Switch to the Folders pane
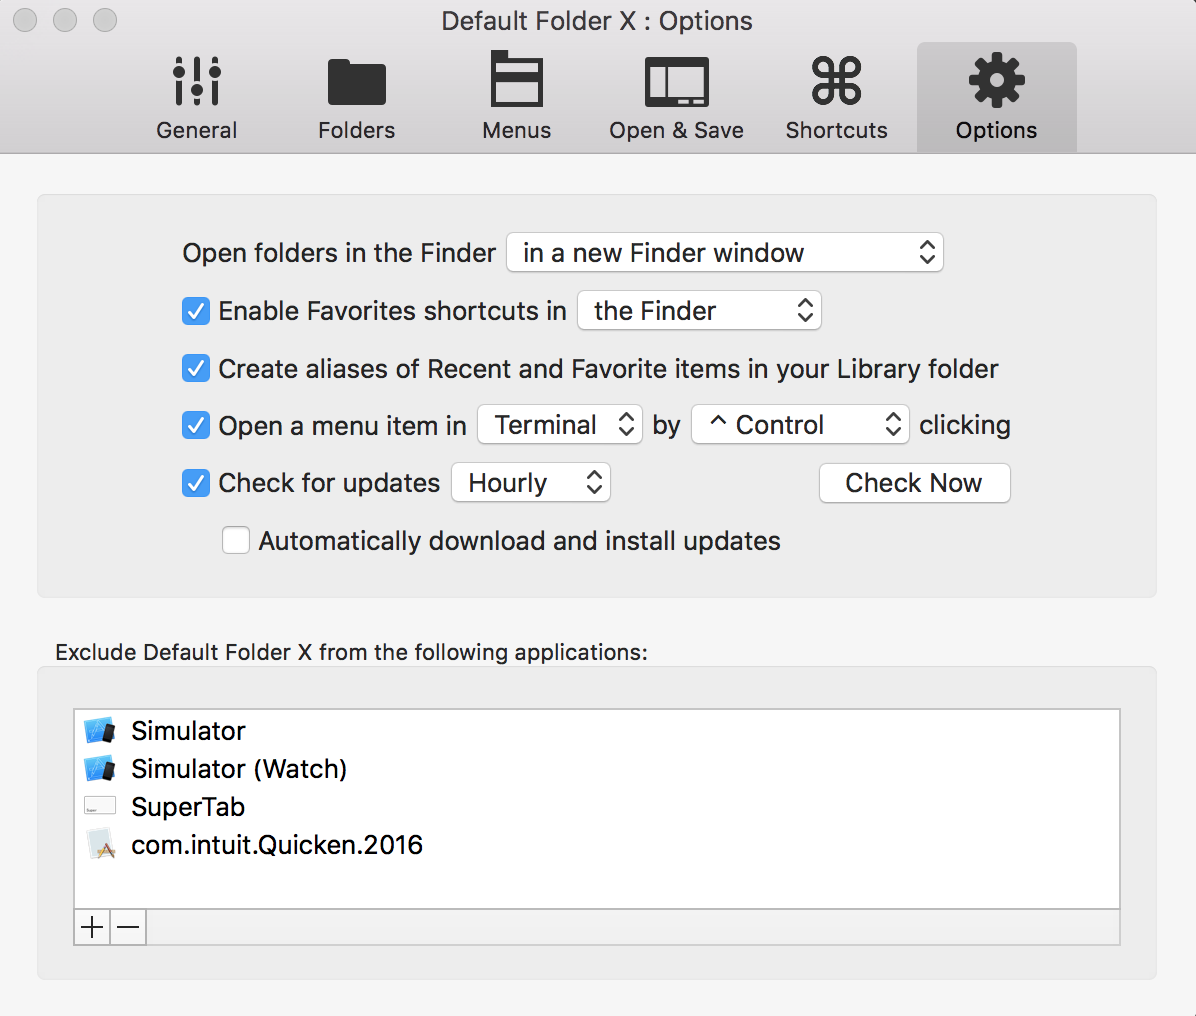The height and width of the screenshot is (1016, 1196). [x=356, y=98]
